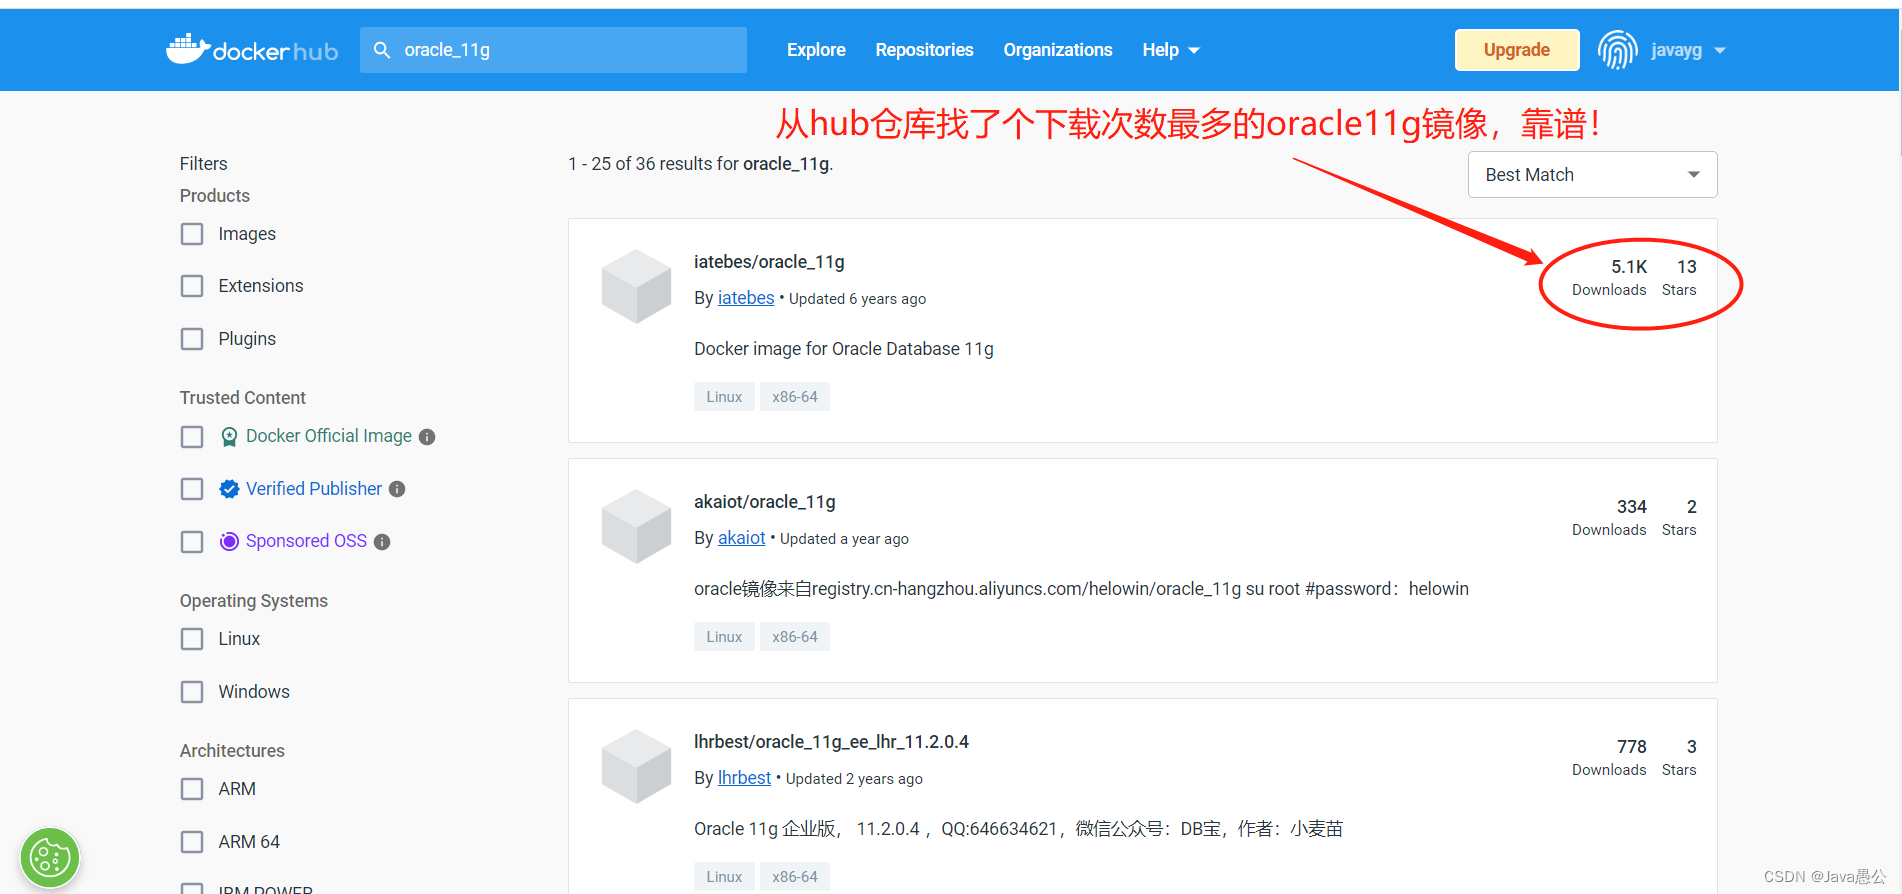Click the Architectures filter heading
The image size is (1902, 894).
click(x=232, y=751)
